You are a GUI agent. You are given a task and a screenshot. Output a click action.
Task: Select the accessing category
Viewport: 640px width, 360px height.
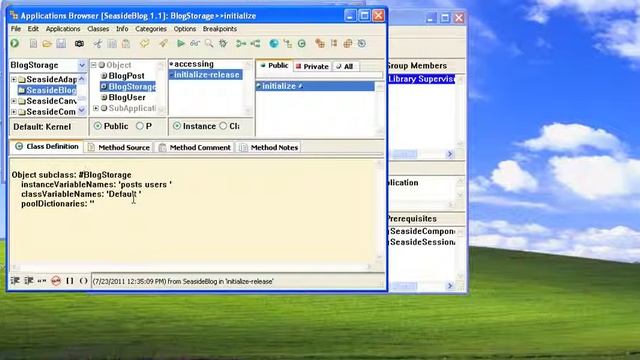tap(194, 64)
